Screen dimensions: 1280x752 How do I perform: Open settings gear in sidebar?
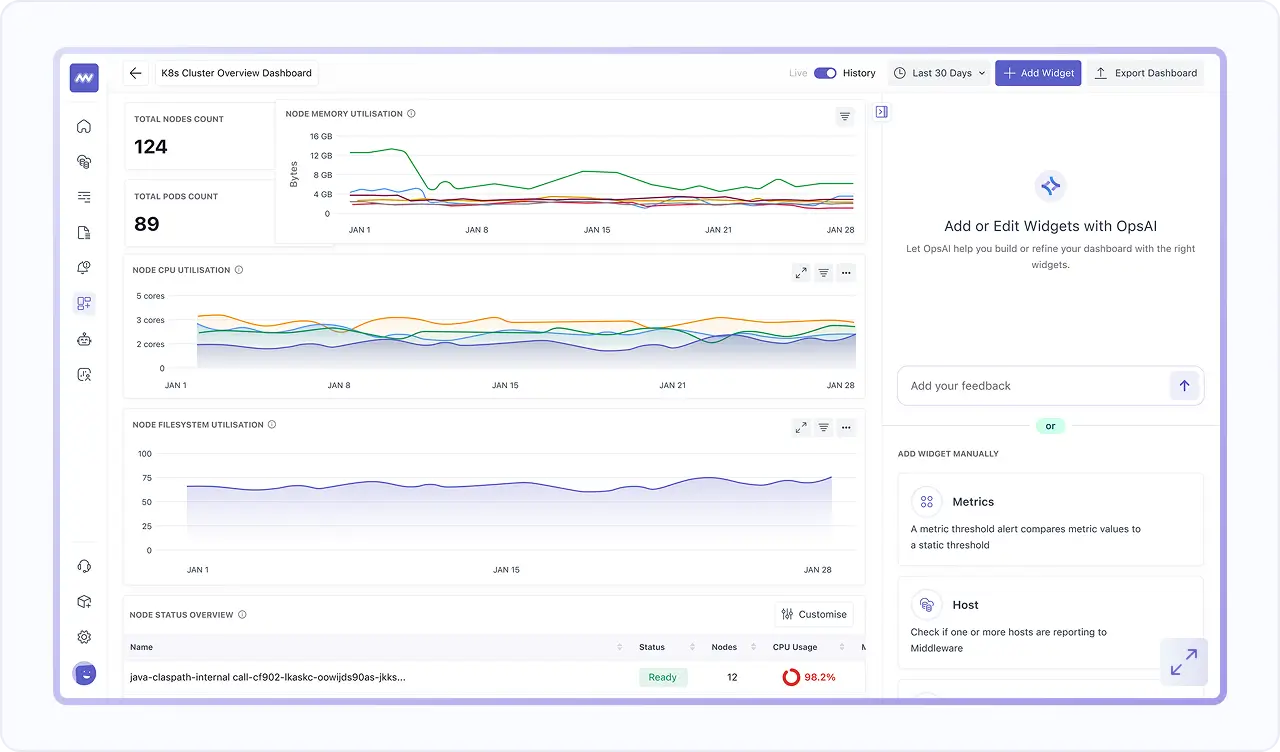(x=84, y=637)
